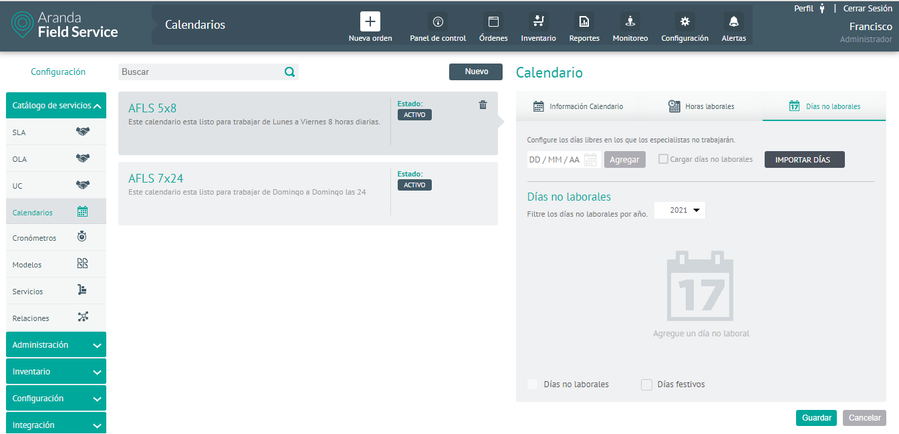Delete AFLS 5x8 calendar with trash icon
Viewport: 899px width, 434px height.
[483, 104]
